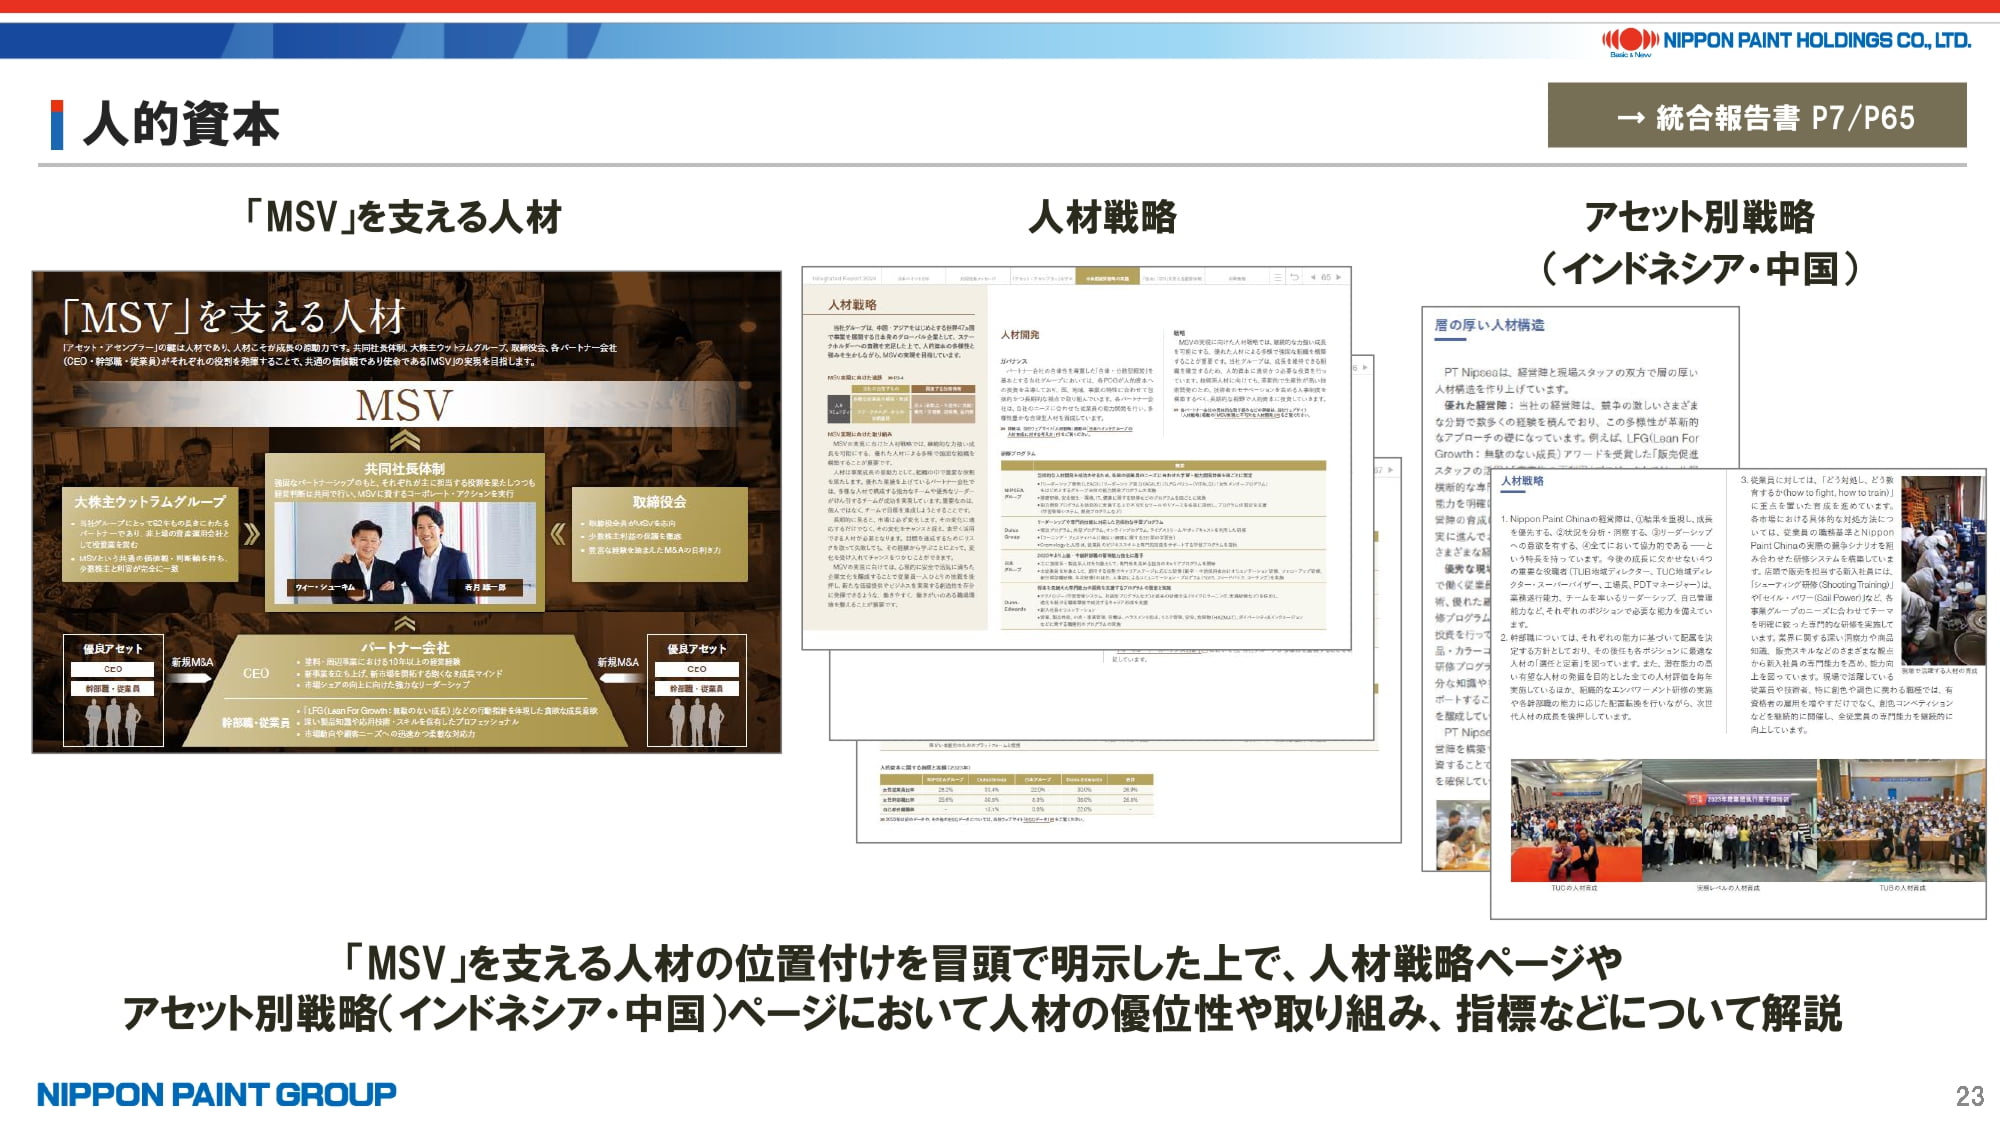Click right double chevron beside 大株主ウットラムグループ box
Screen dimensions: 2000x1125
click(252, 534)
